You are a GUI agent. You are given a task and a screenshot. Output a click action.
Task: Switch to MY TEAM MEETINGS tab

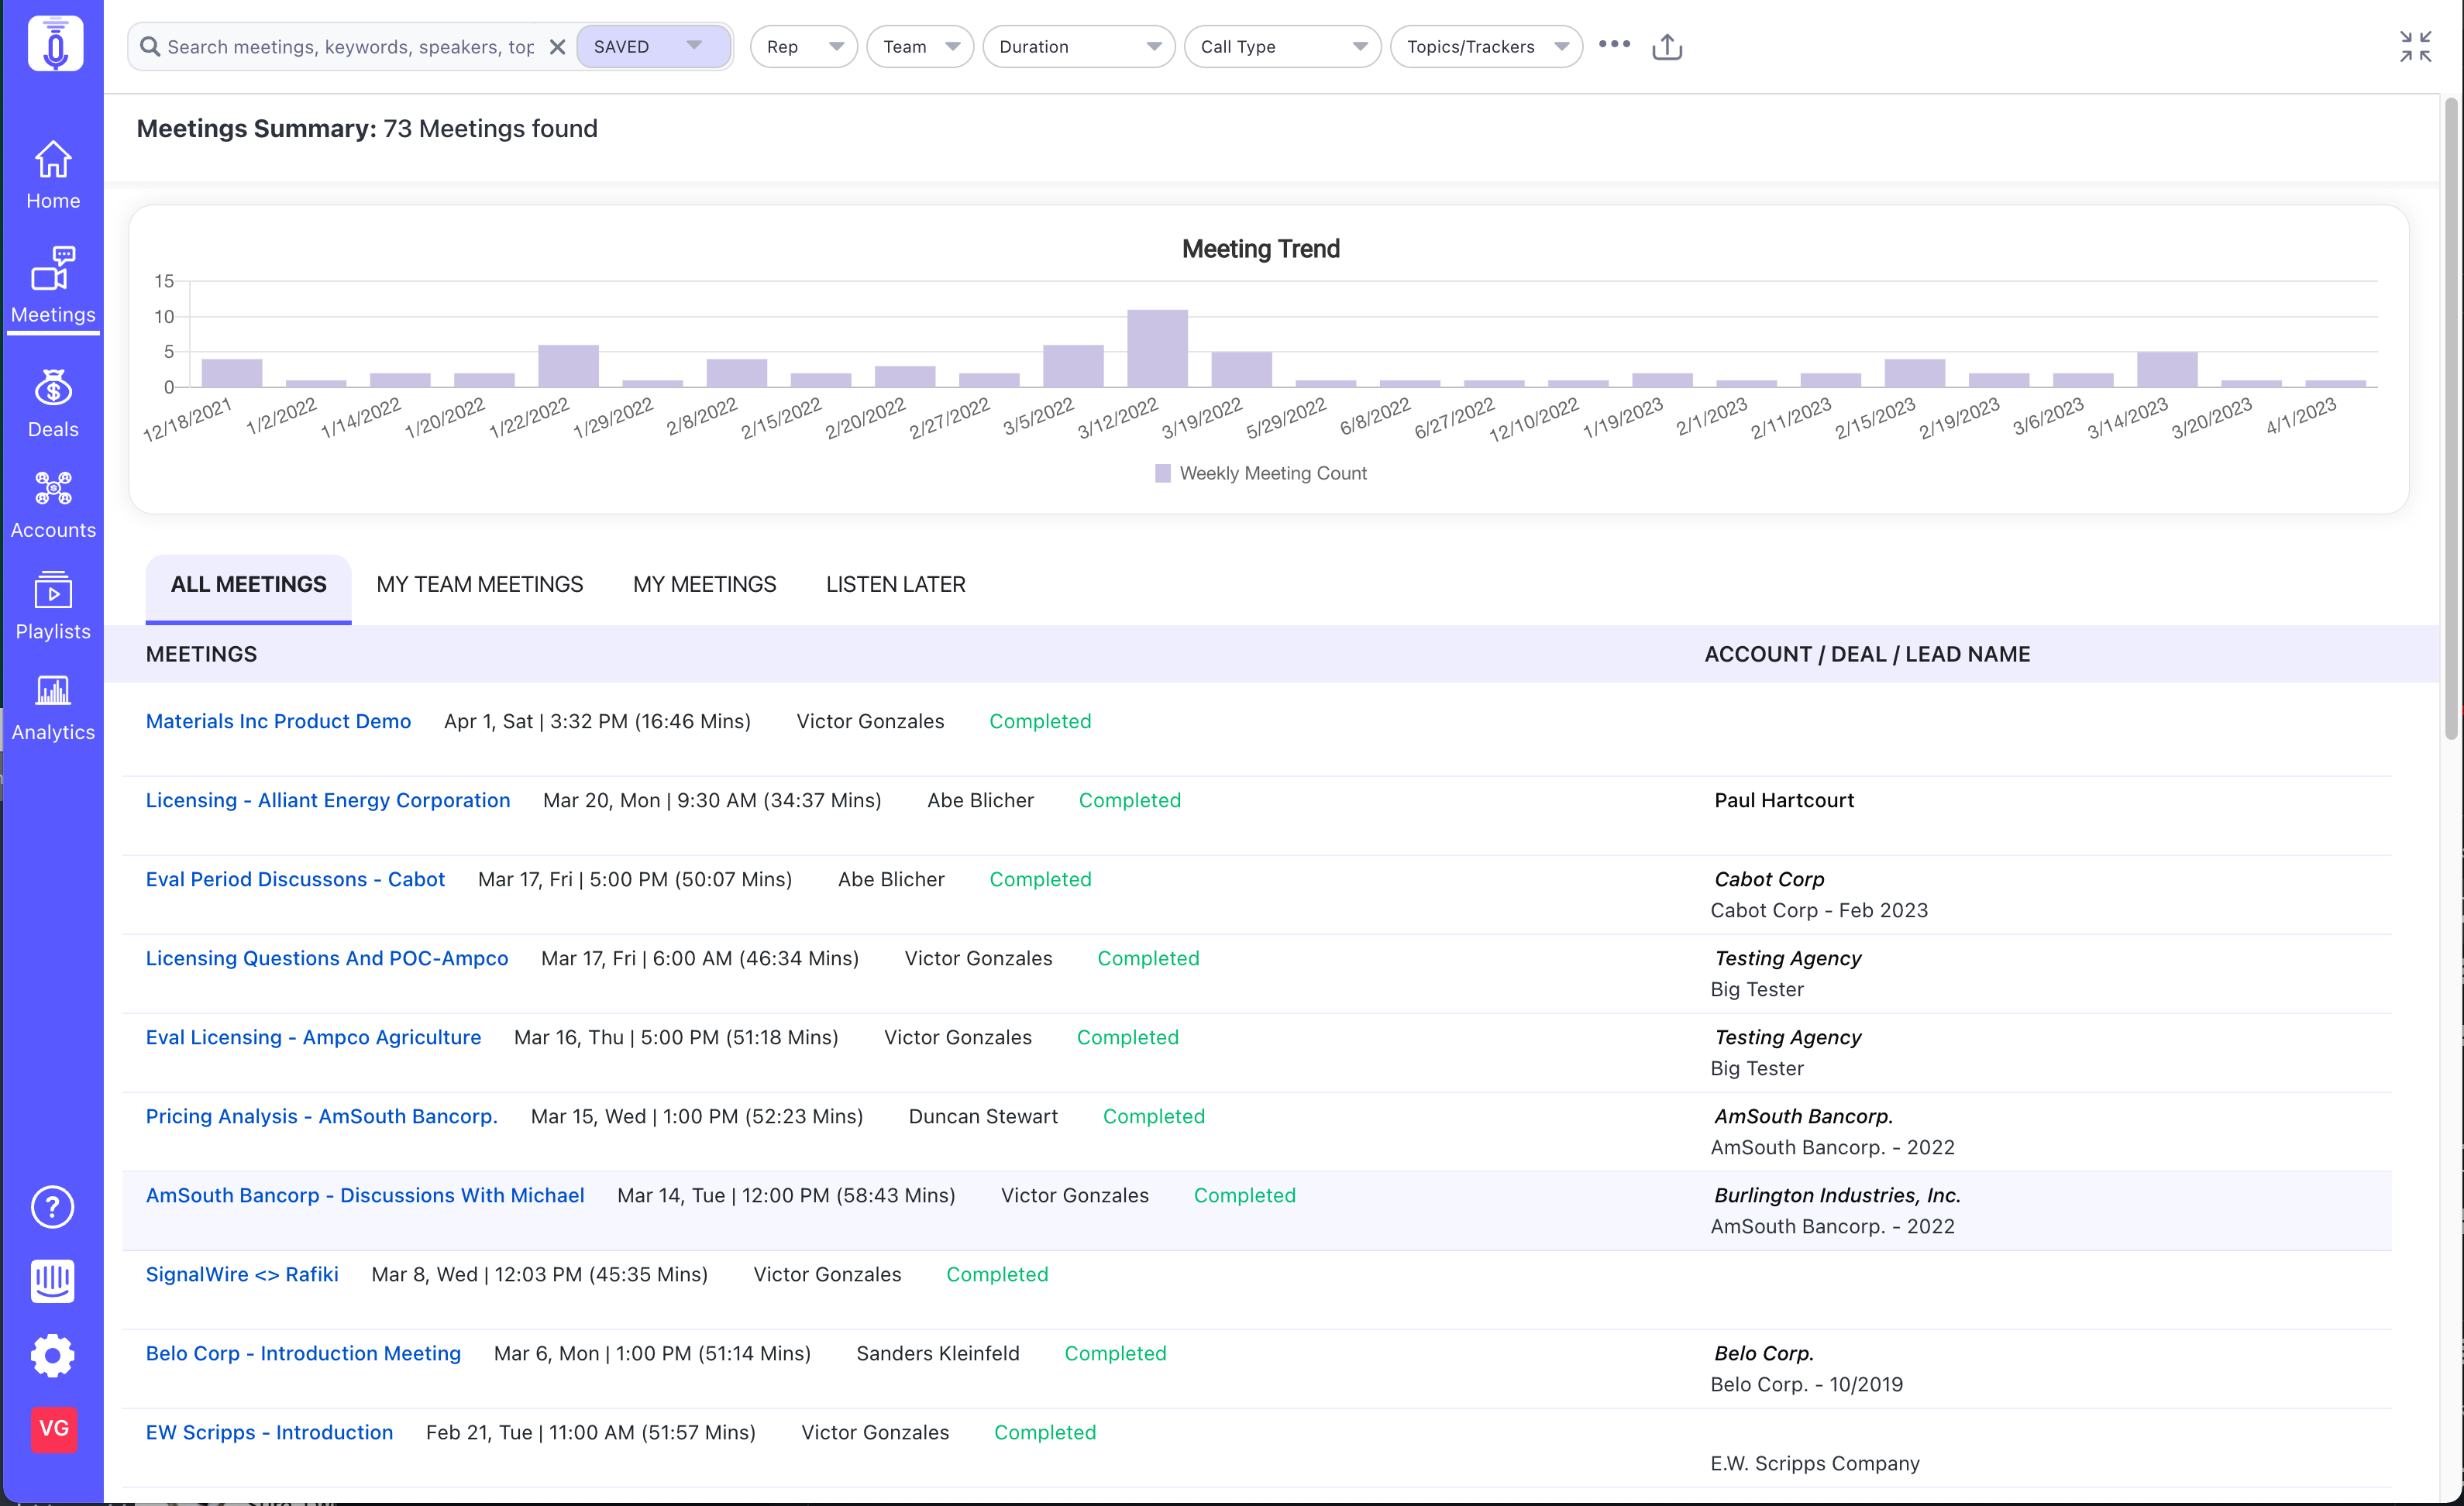point(479,584)
